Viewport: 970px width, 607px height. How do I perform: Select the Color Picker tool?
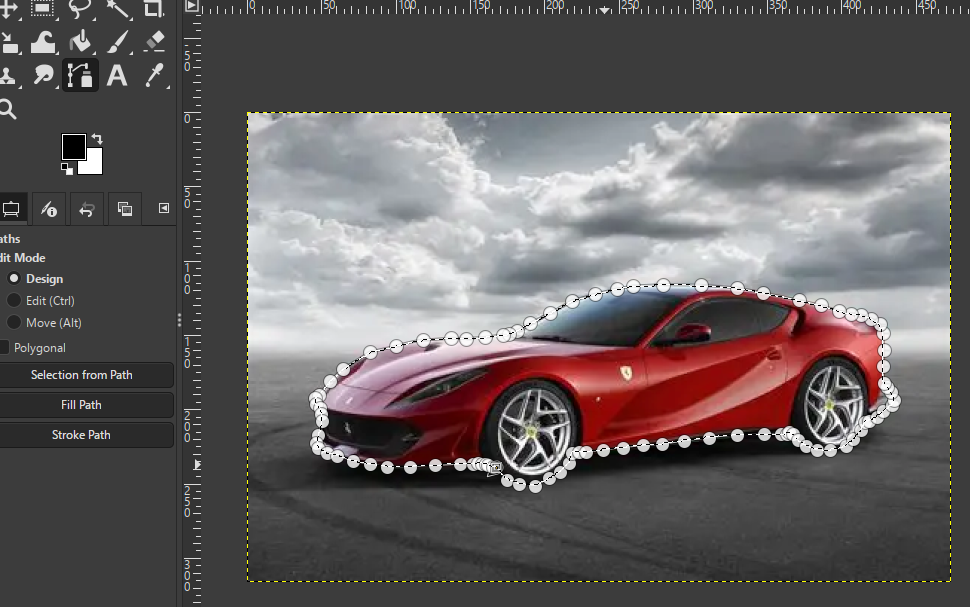pyautogui.click(x=152, y=76)
